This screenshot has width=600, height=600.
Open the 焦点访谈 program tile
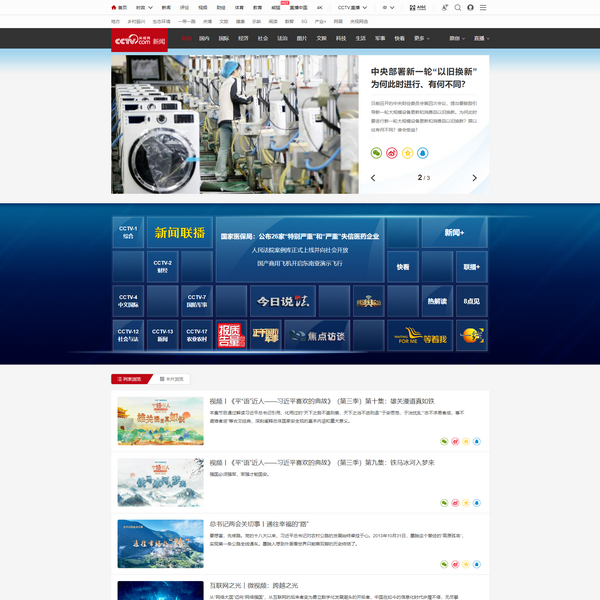(x=317, y=335)
